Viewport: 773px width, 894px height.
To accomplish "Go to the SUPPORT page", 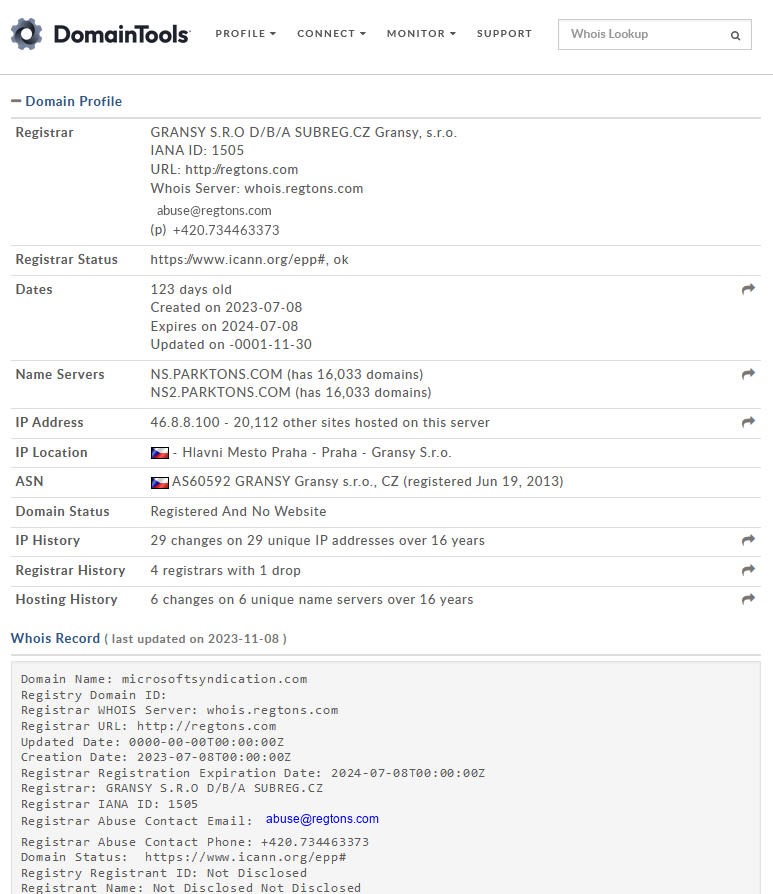I will click(x=504, y=34).
